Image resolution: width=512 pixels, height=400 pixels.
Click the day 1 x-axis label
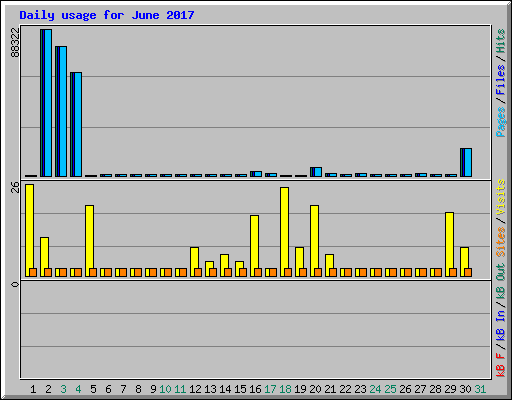(33, 389)
